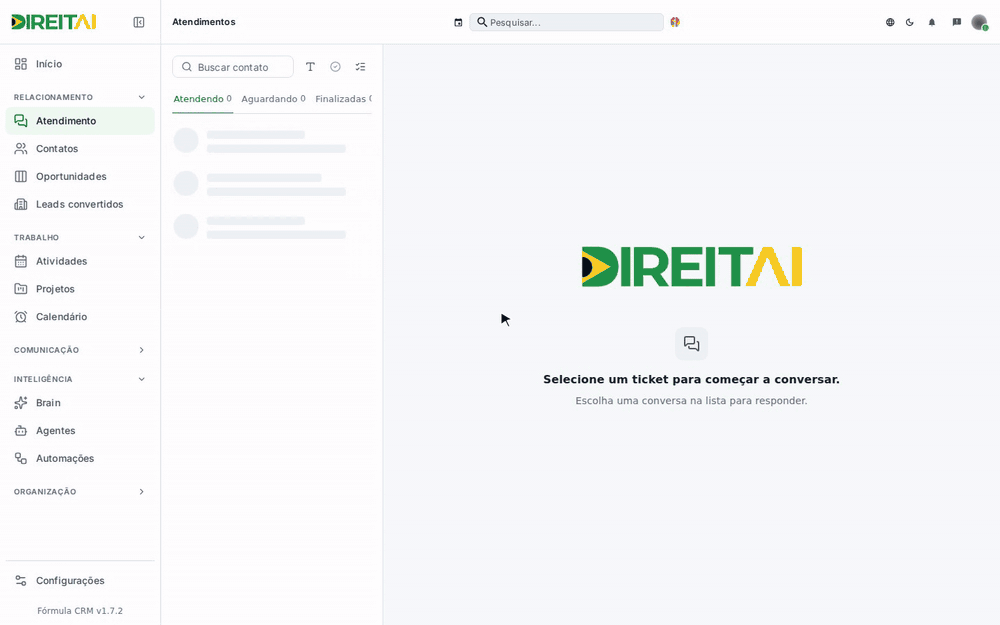The height and width of the screenshot is (625, 1000).
Task: Open the user avatar menu
Action: 979,22
